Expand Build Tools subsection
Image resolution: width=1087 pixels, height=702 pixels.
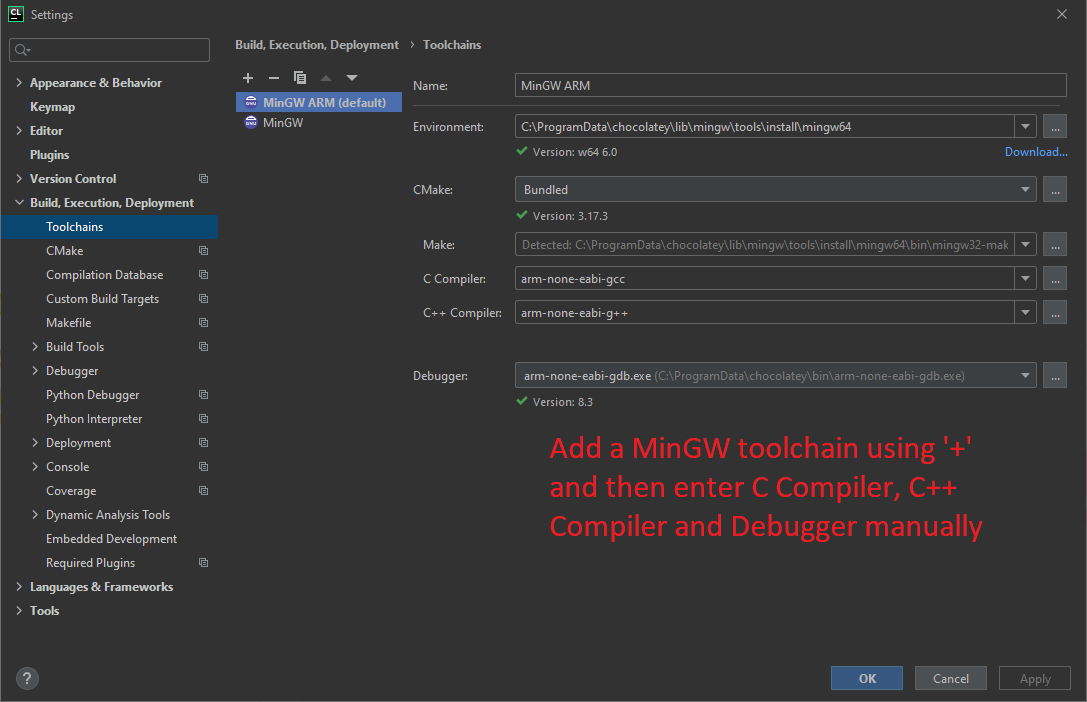tap(35, 346)
